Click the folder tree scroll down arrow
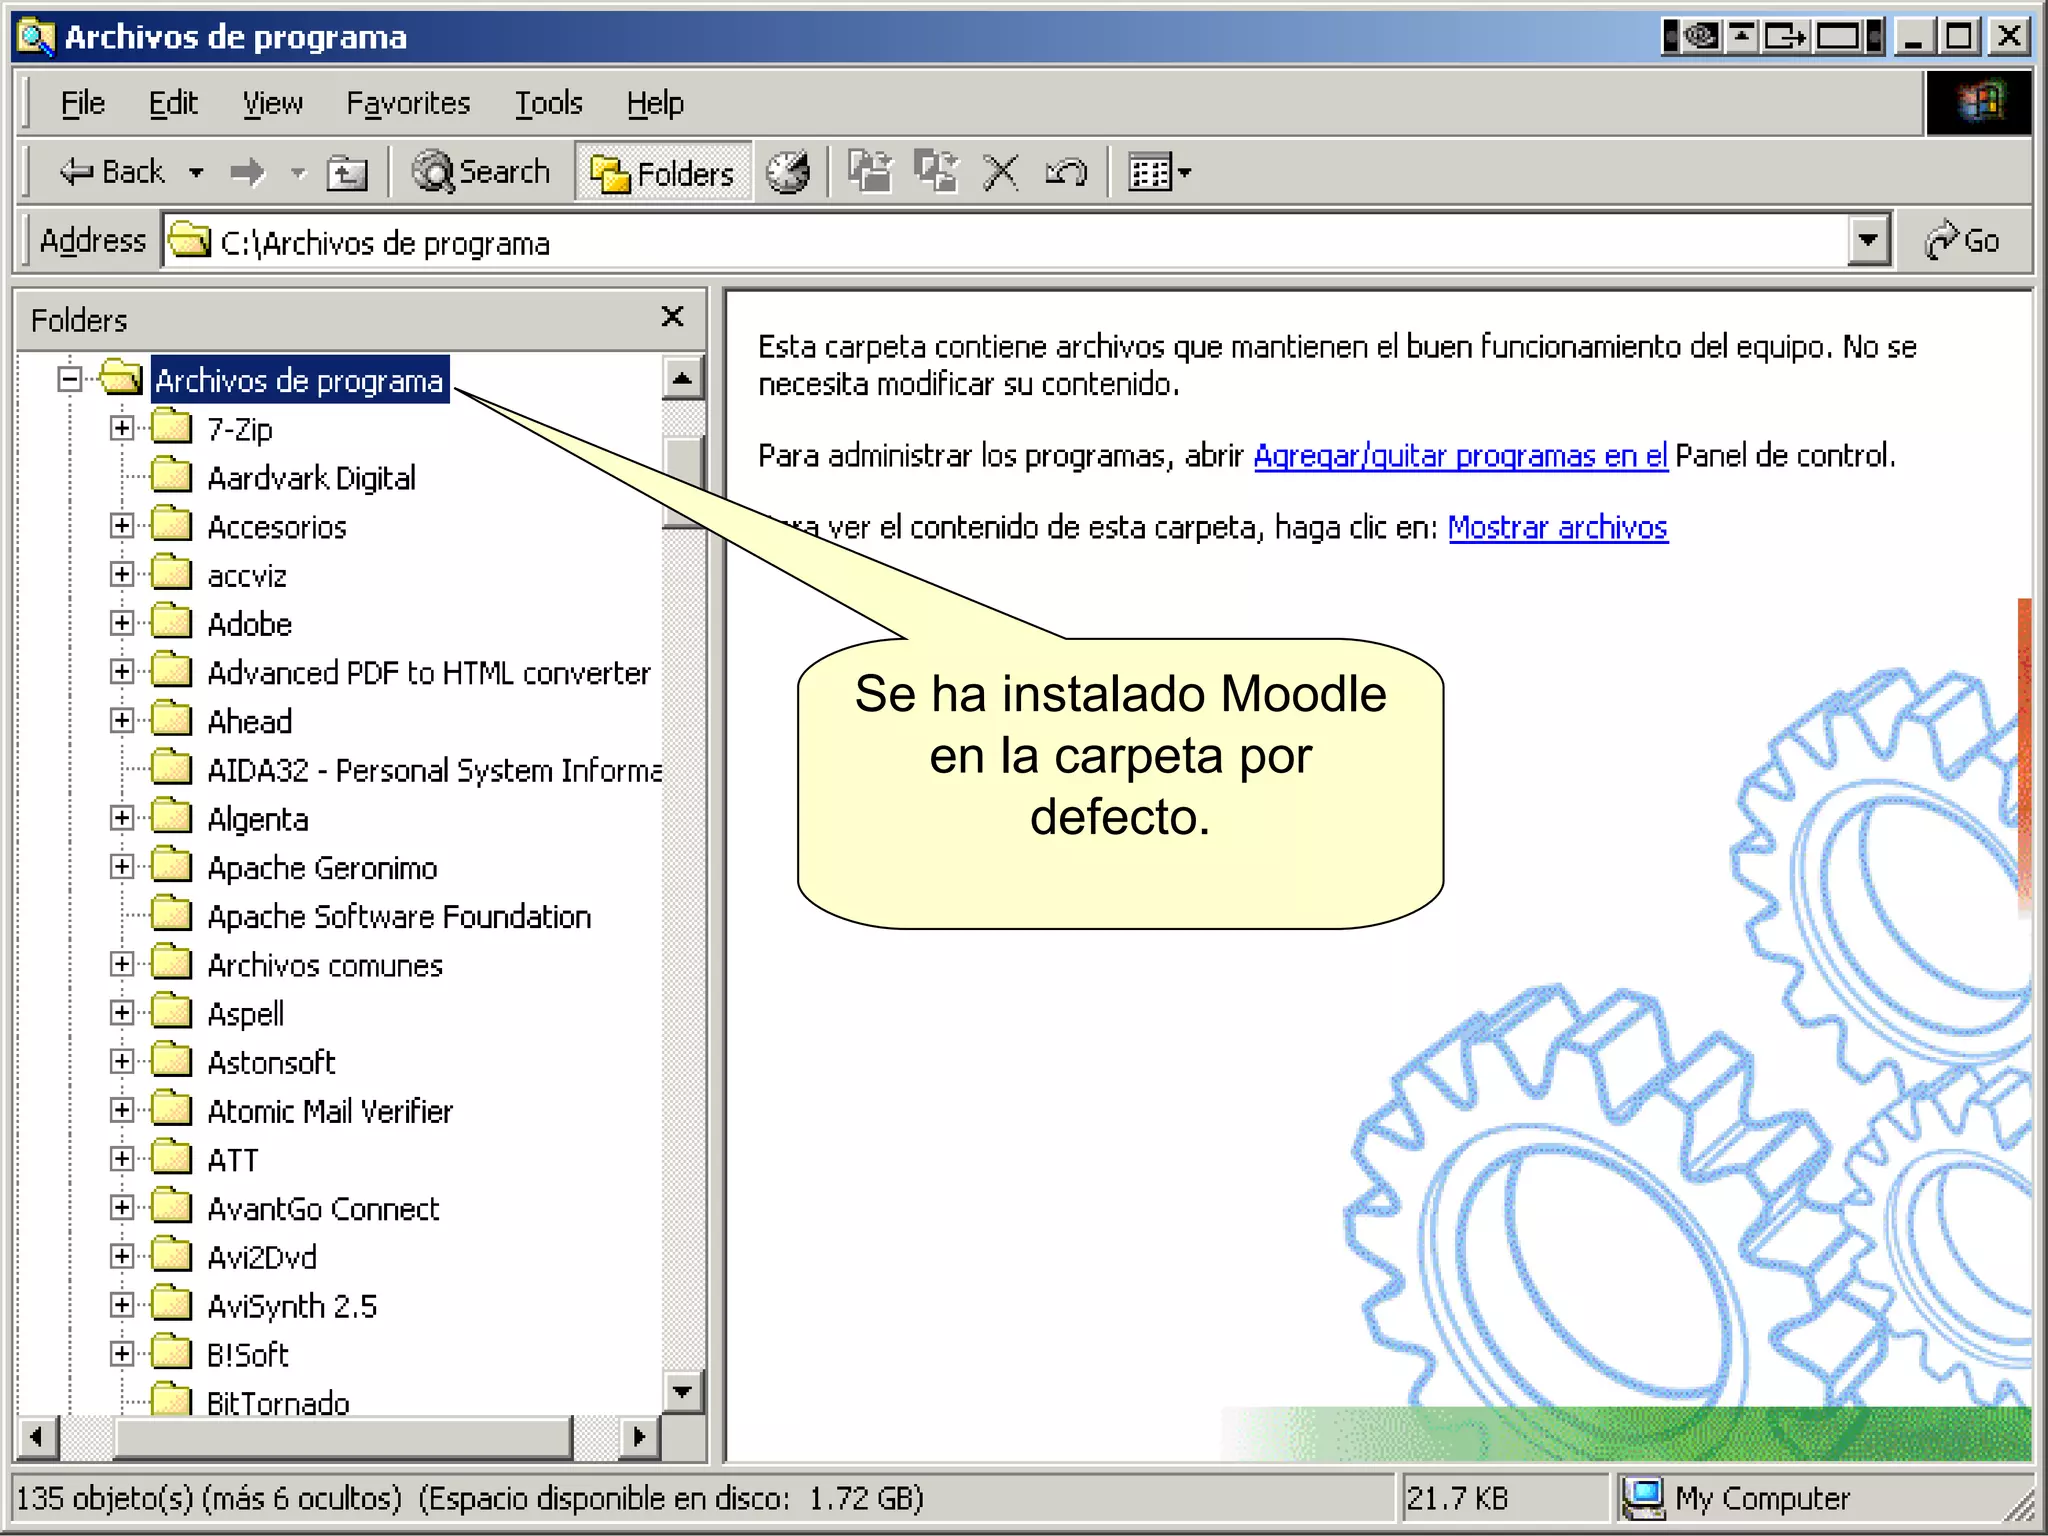The image size is (2048, 1536). coord(683,1391)
